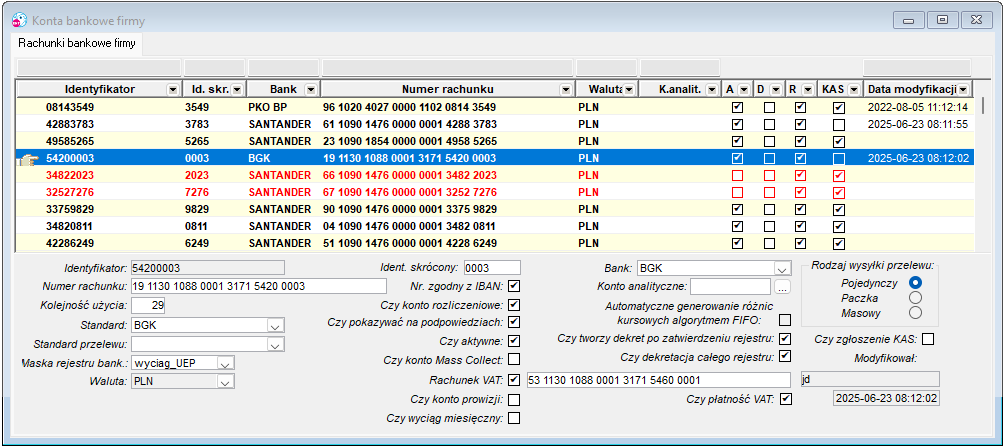Open the column D header filter arrow
Viewport: 1004px width, 447px height.
pyautogui.click(x=775, y=90)
